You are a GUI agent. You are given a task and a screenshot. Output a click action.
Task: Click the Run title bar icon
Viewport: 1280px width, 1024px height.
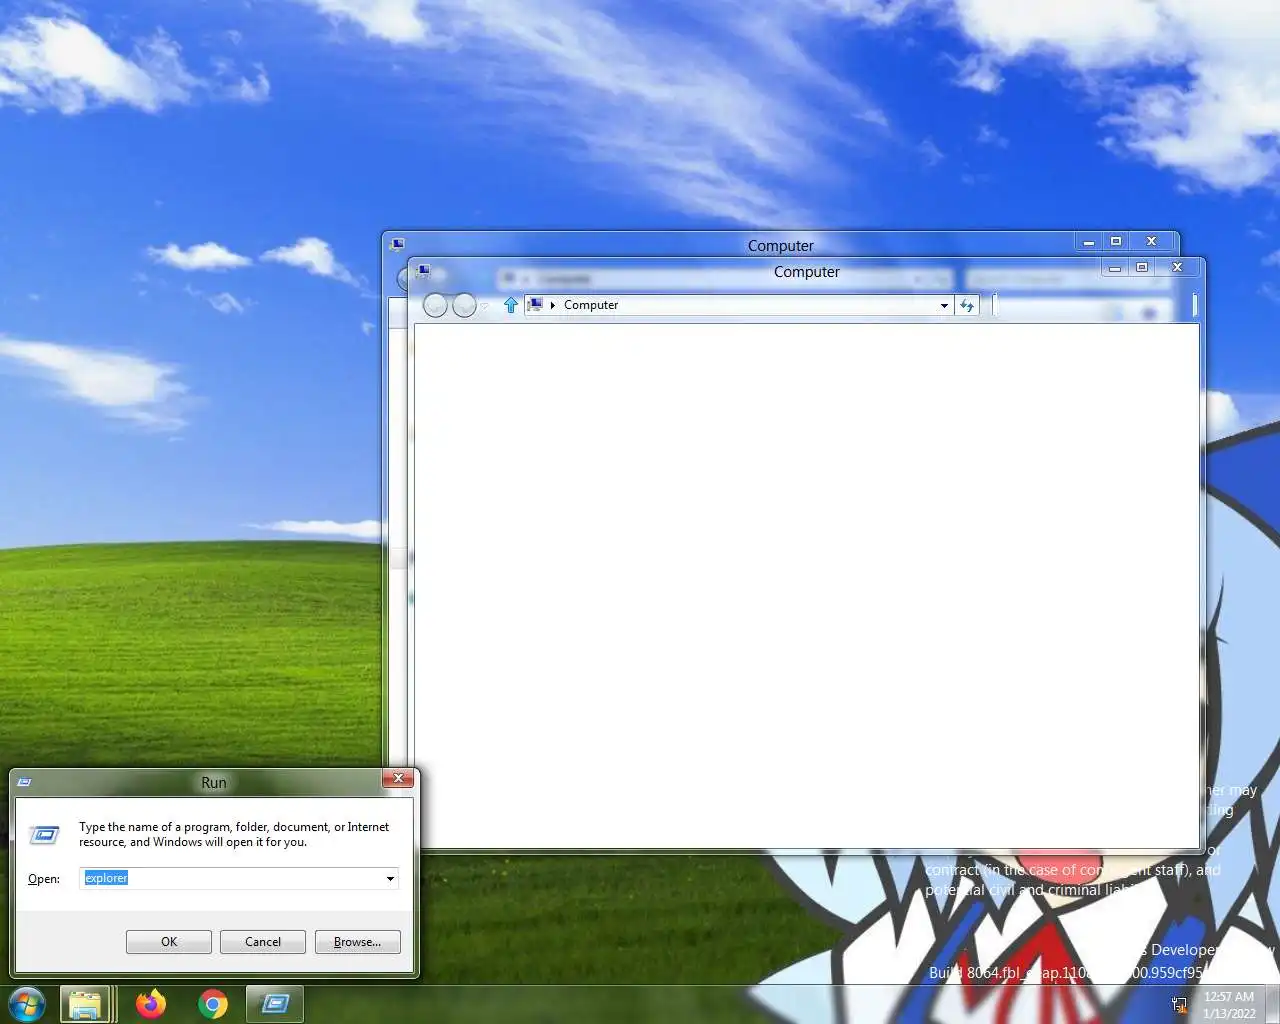tap(25, 782)
